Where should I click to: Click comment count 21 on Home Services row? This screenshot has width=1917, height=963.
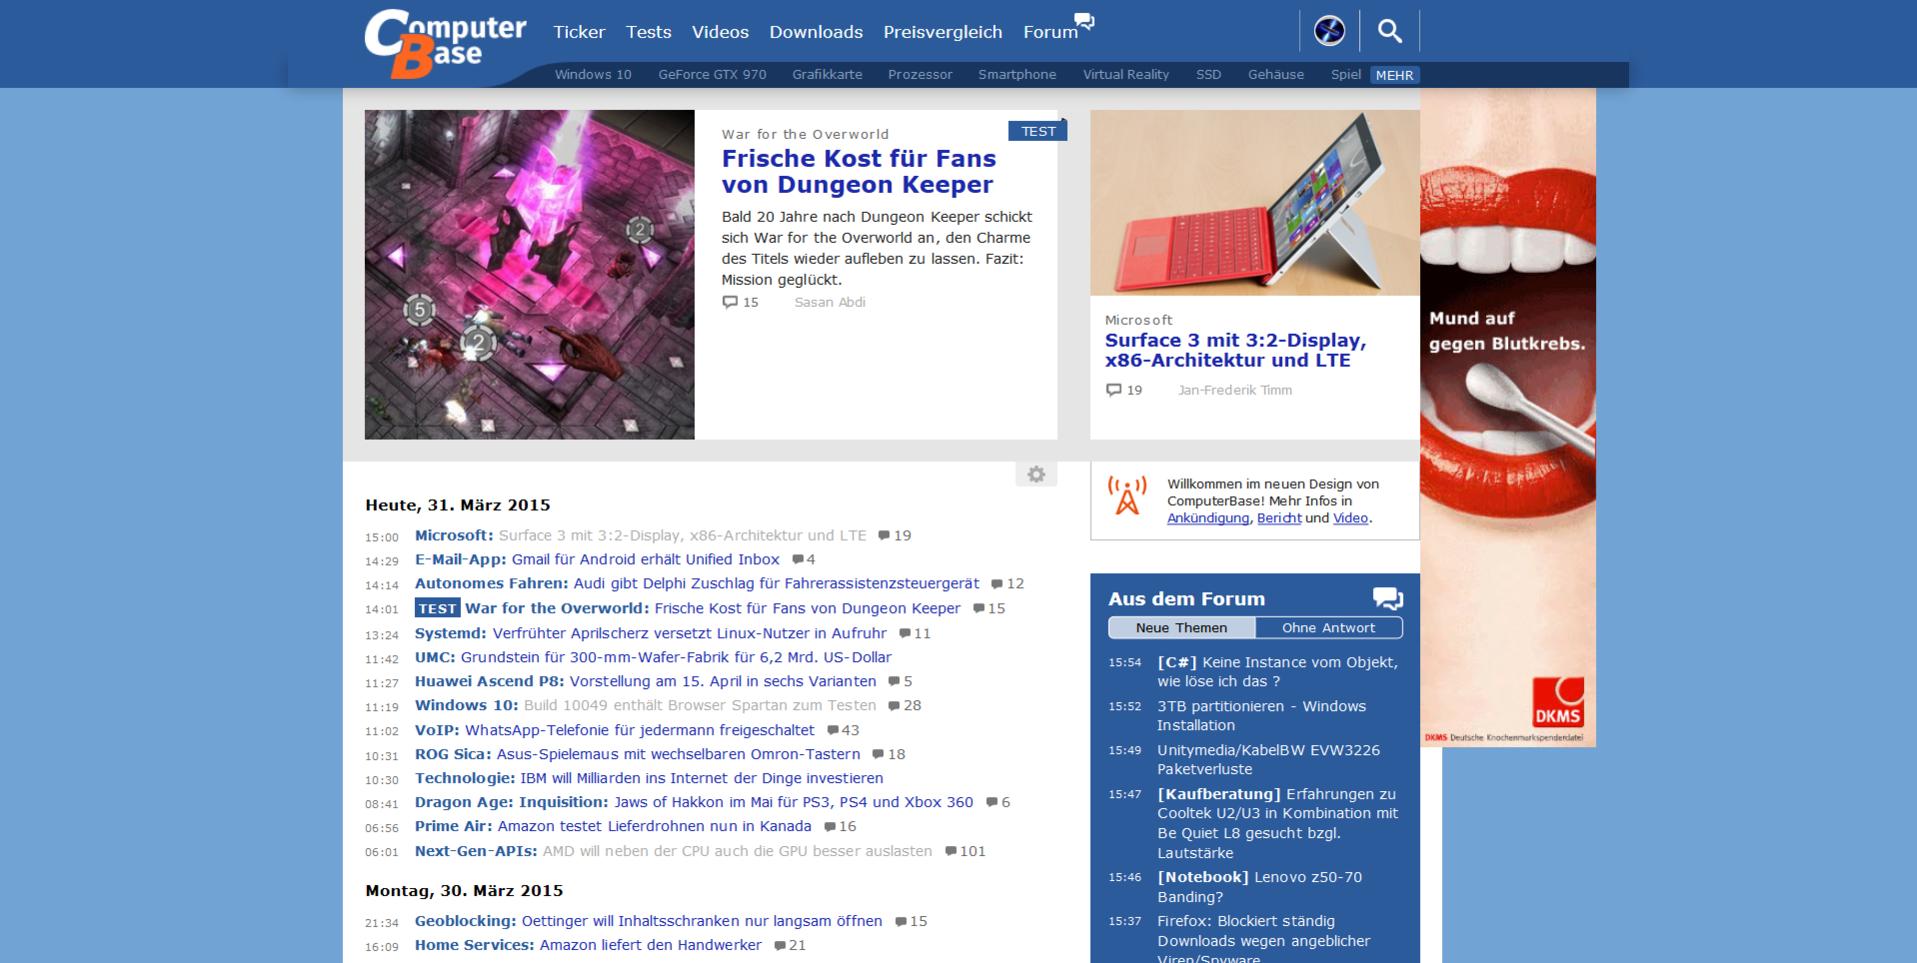point(789,946)
